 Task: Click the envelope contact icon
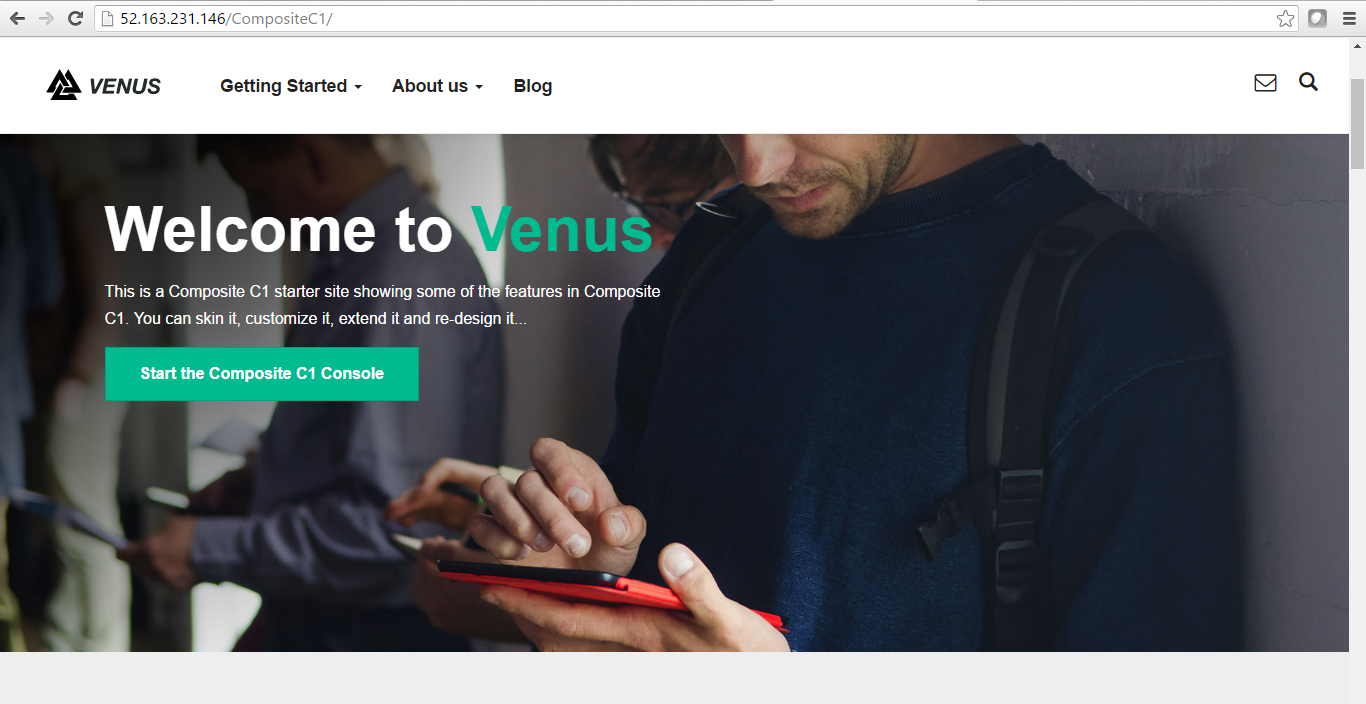coord(1265,83)
